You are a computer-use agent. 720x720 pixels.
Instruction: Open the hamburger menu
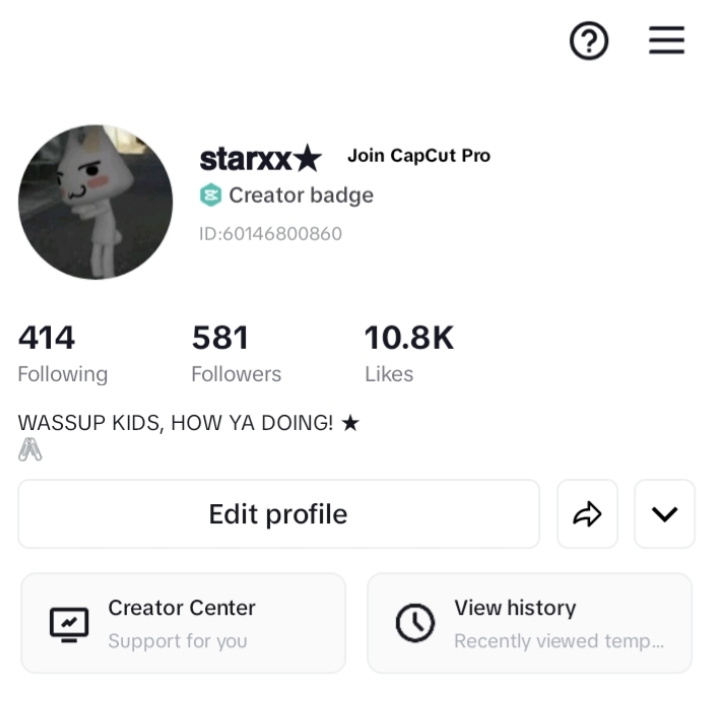coord(666,40)
